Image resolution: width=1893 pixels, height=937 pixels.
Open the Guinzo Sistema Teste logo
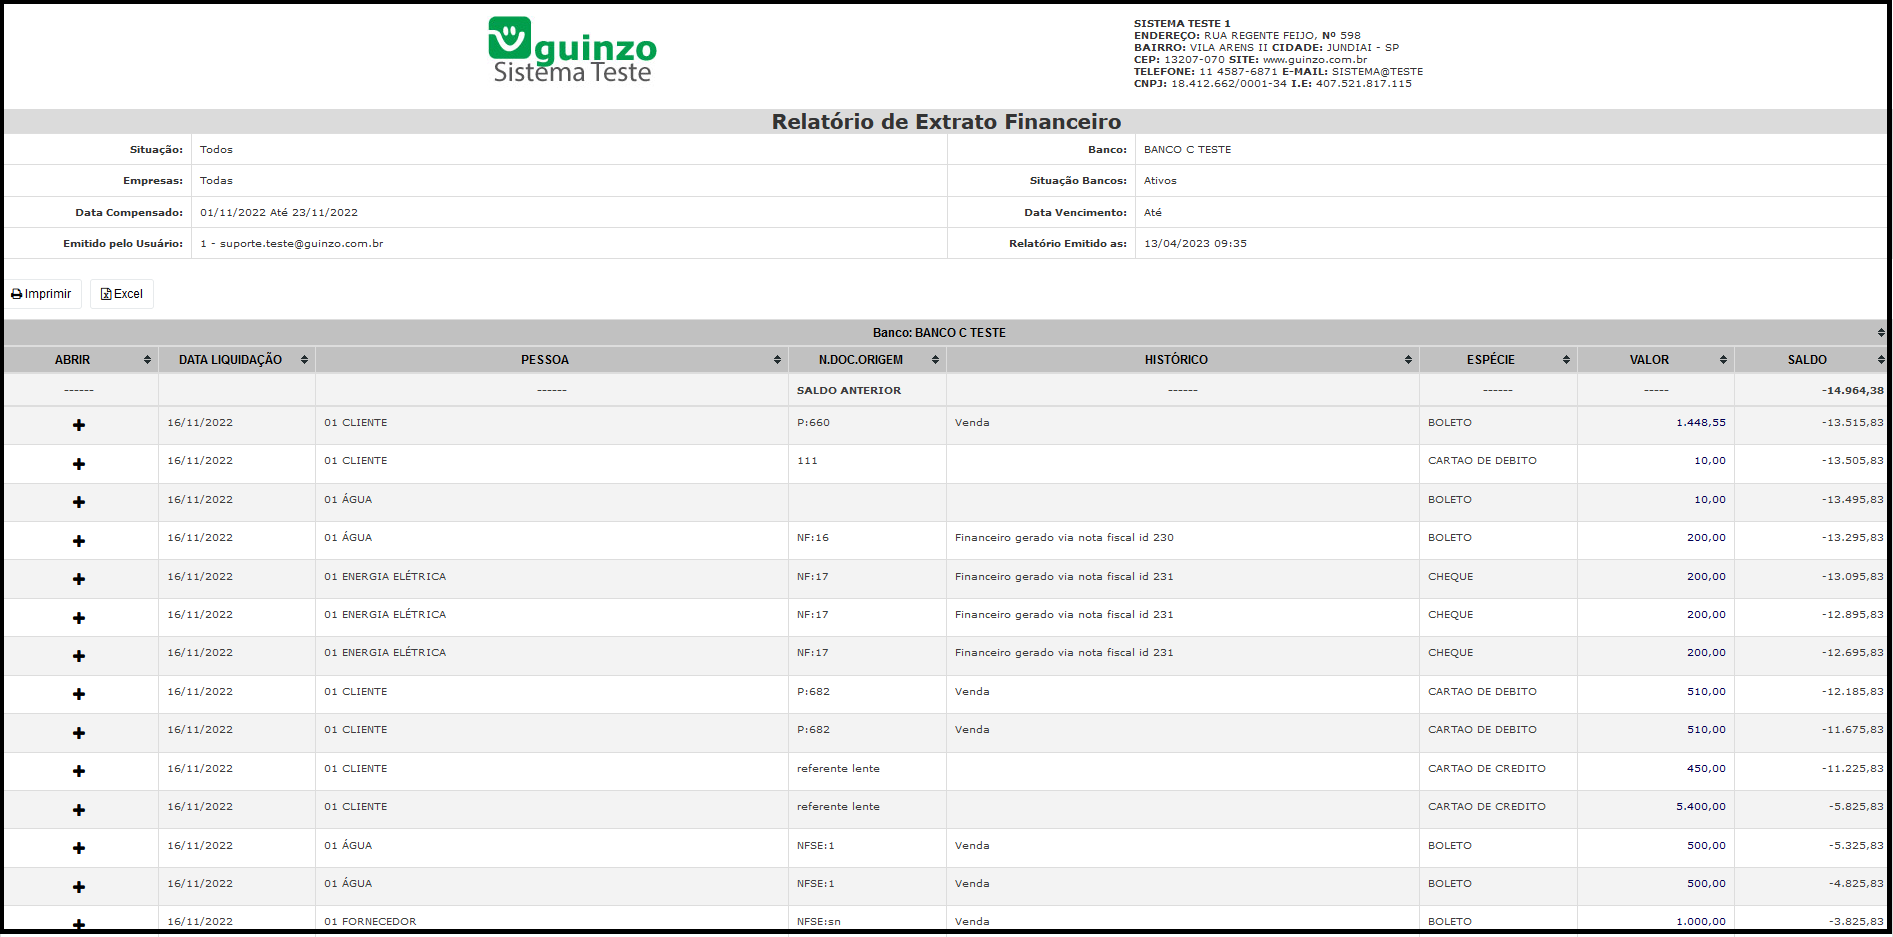point(572,50)
